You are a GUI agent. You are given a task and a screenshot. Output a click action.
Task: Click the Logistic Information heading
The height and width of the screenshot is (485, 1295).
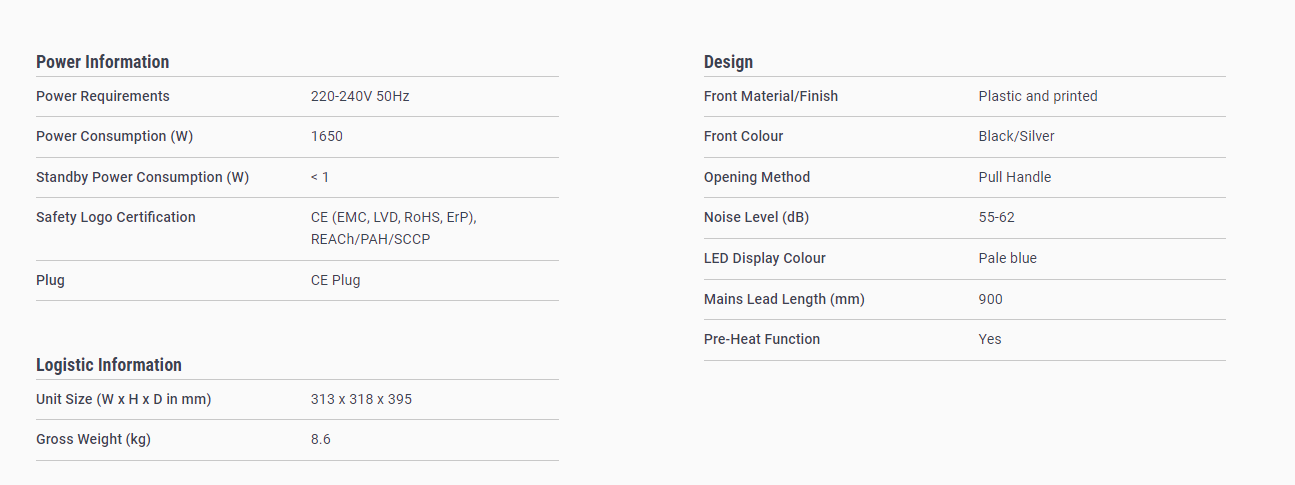(109, 365)
